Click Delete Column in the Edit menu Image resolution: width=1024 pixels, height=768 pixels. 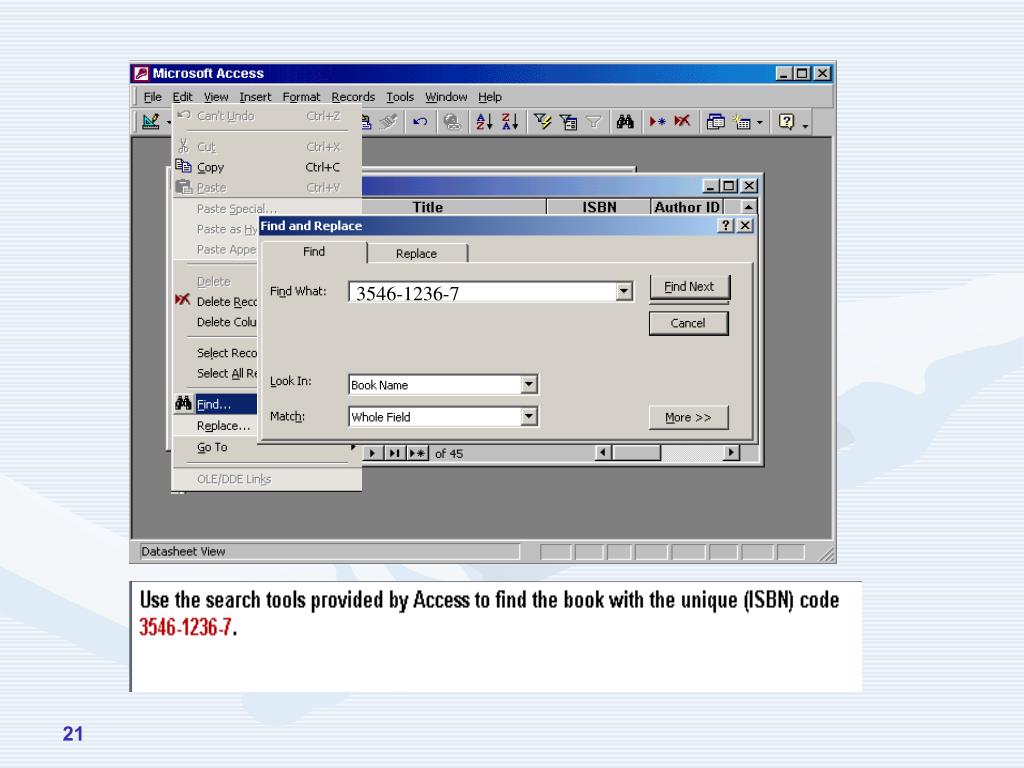pyautogui.click(x=227, y=322)
